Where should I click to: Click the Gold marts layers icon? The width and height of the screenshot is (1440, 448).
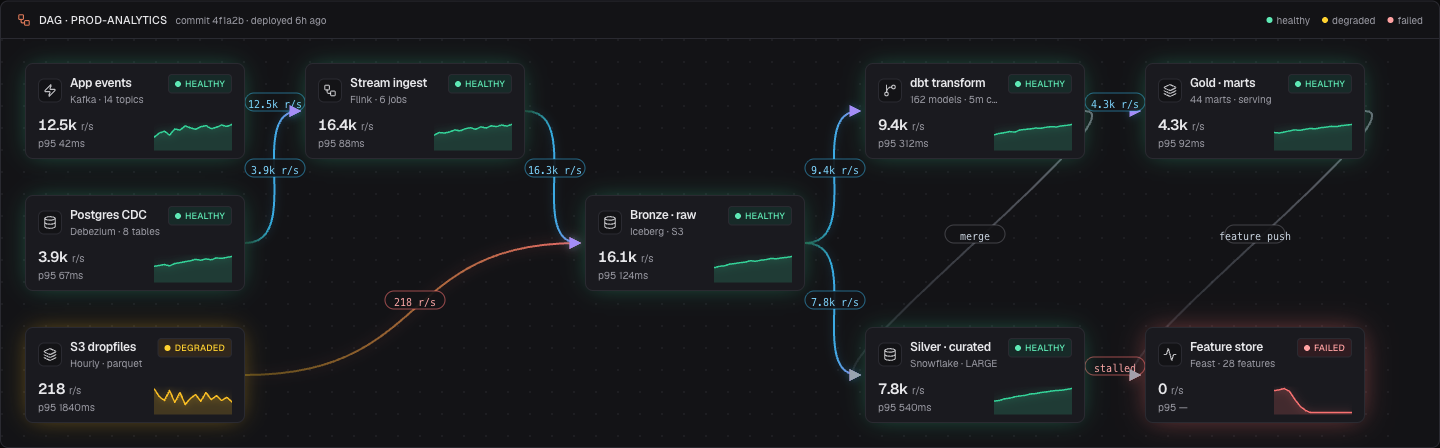(1169, 90)
